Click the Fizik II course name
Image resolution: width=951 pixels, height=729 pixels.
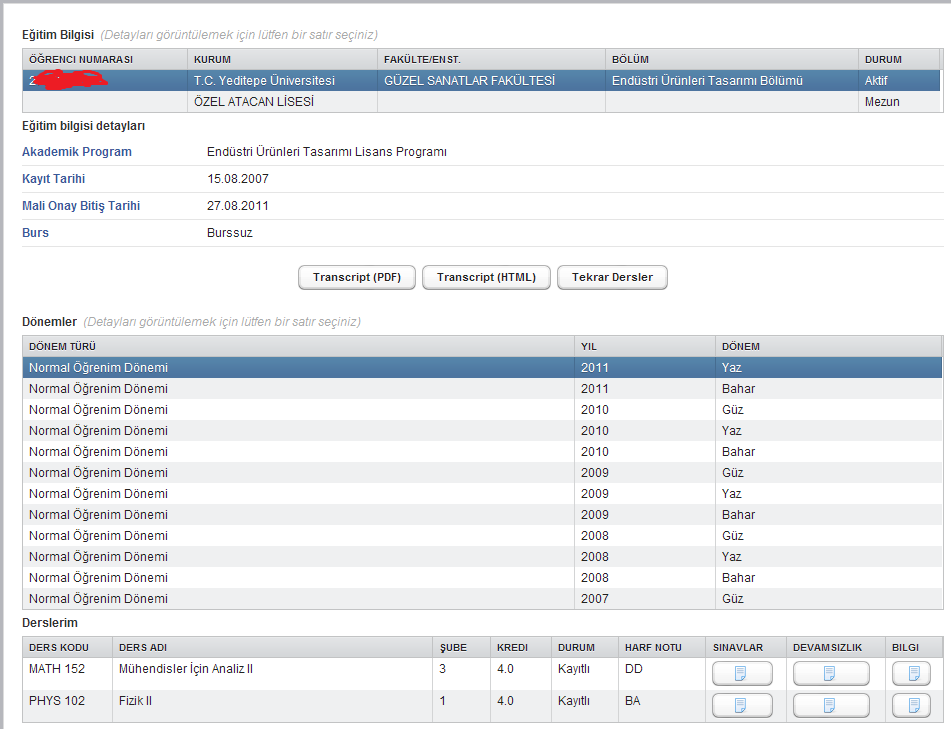click(x=135, y=700)
